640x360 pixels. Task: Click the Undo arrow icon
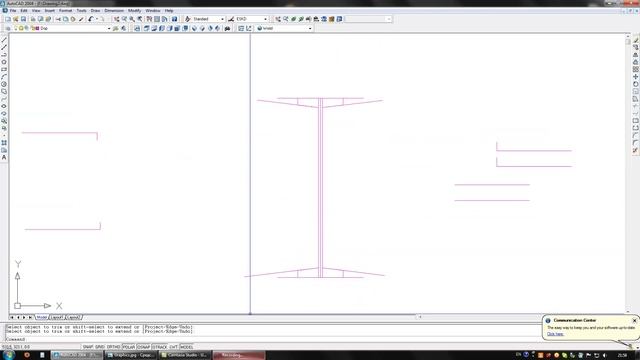(x=91, y=19)
